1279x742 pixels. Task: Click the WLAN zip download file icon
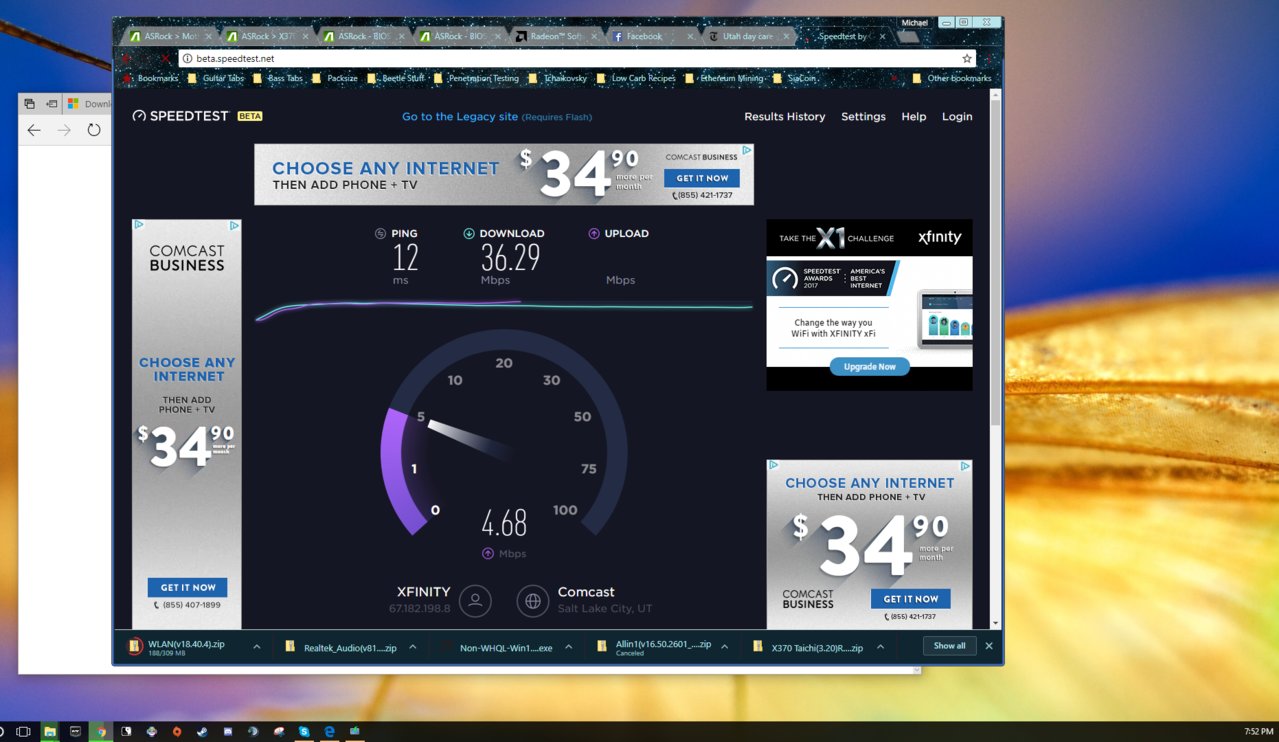coord(136,647)
